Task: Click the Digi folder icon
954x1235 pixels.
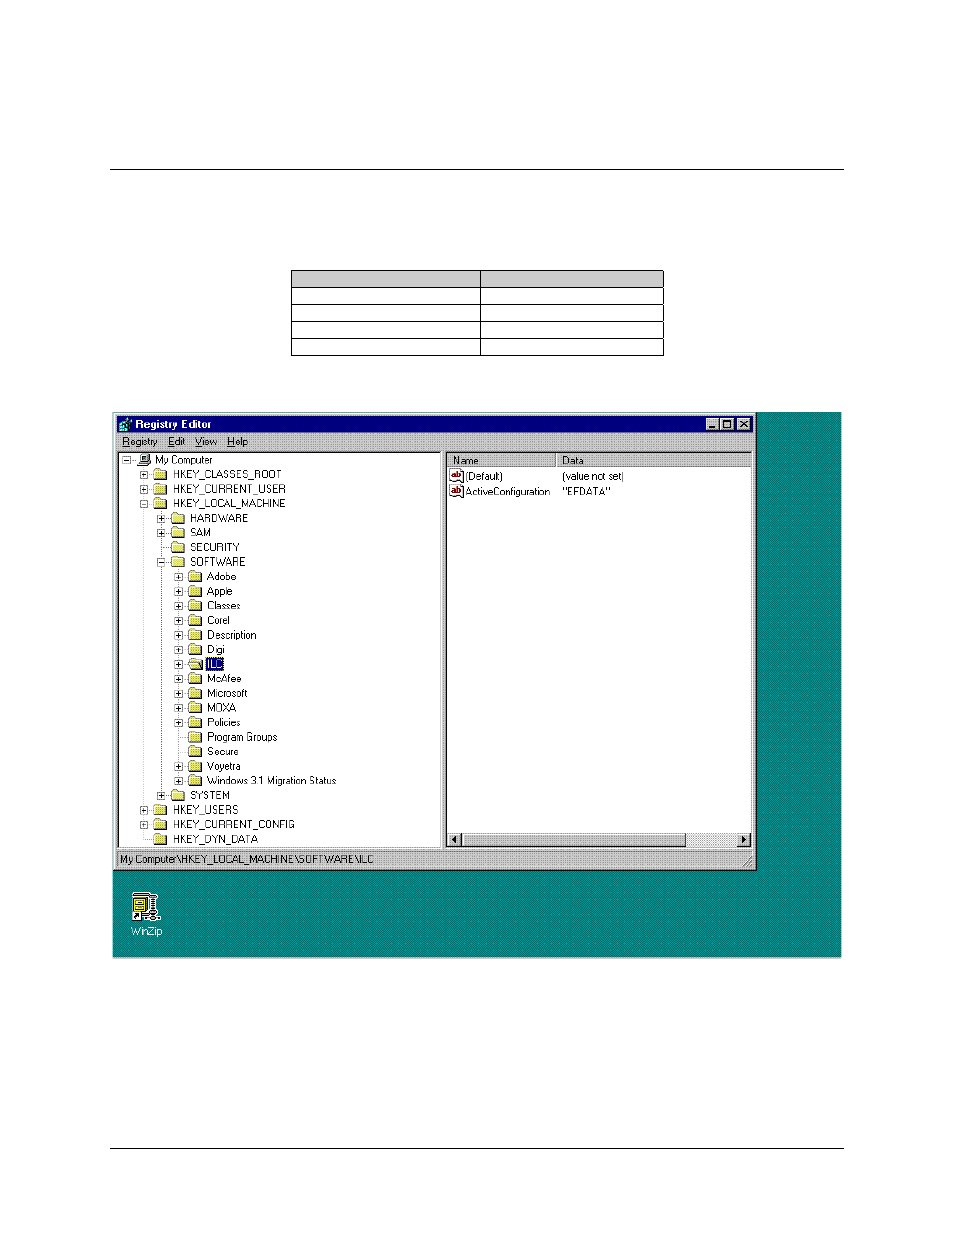Action: click(195, 649)
